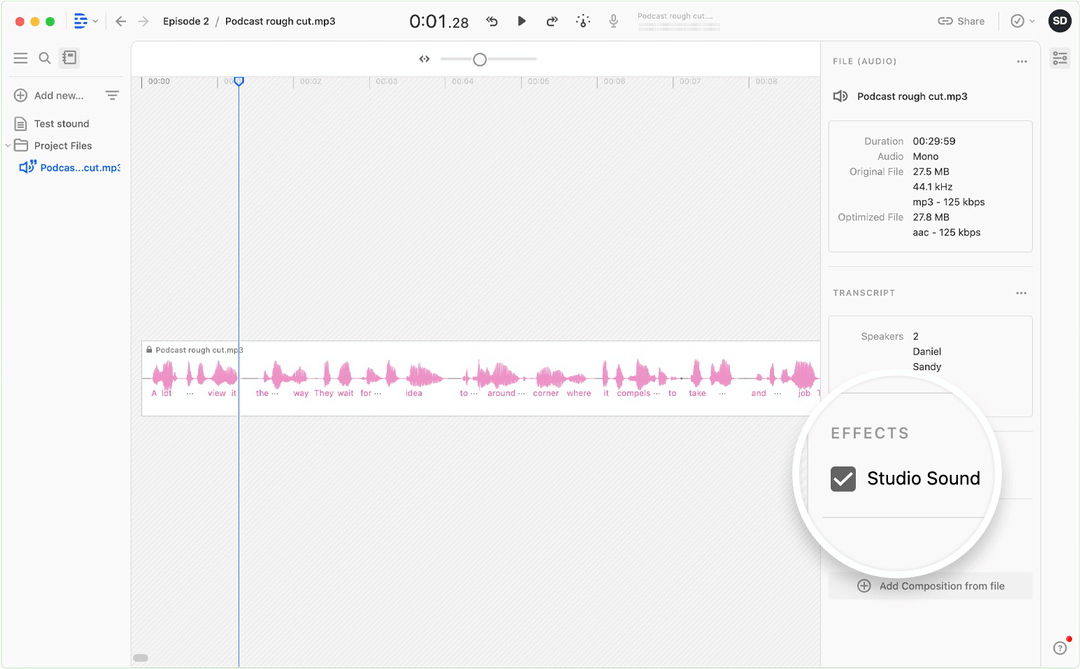Click the microphone recording icon in the toolbar
This screenshot has height=669, width=1080.
613,20
